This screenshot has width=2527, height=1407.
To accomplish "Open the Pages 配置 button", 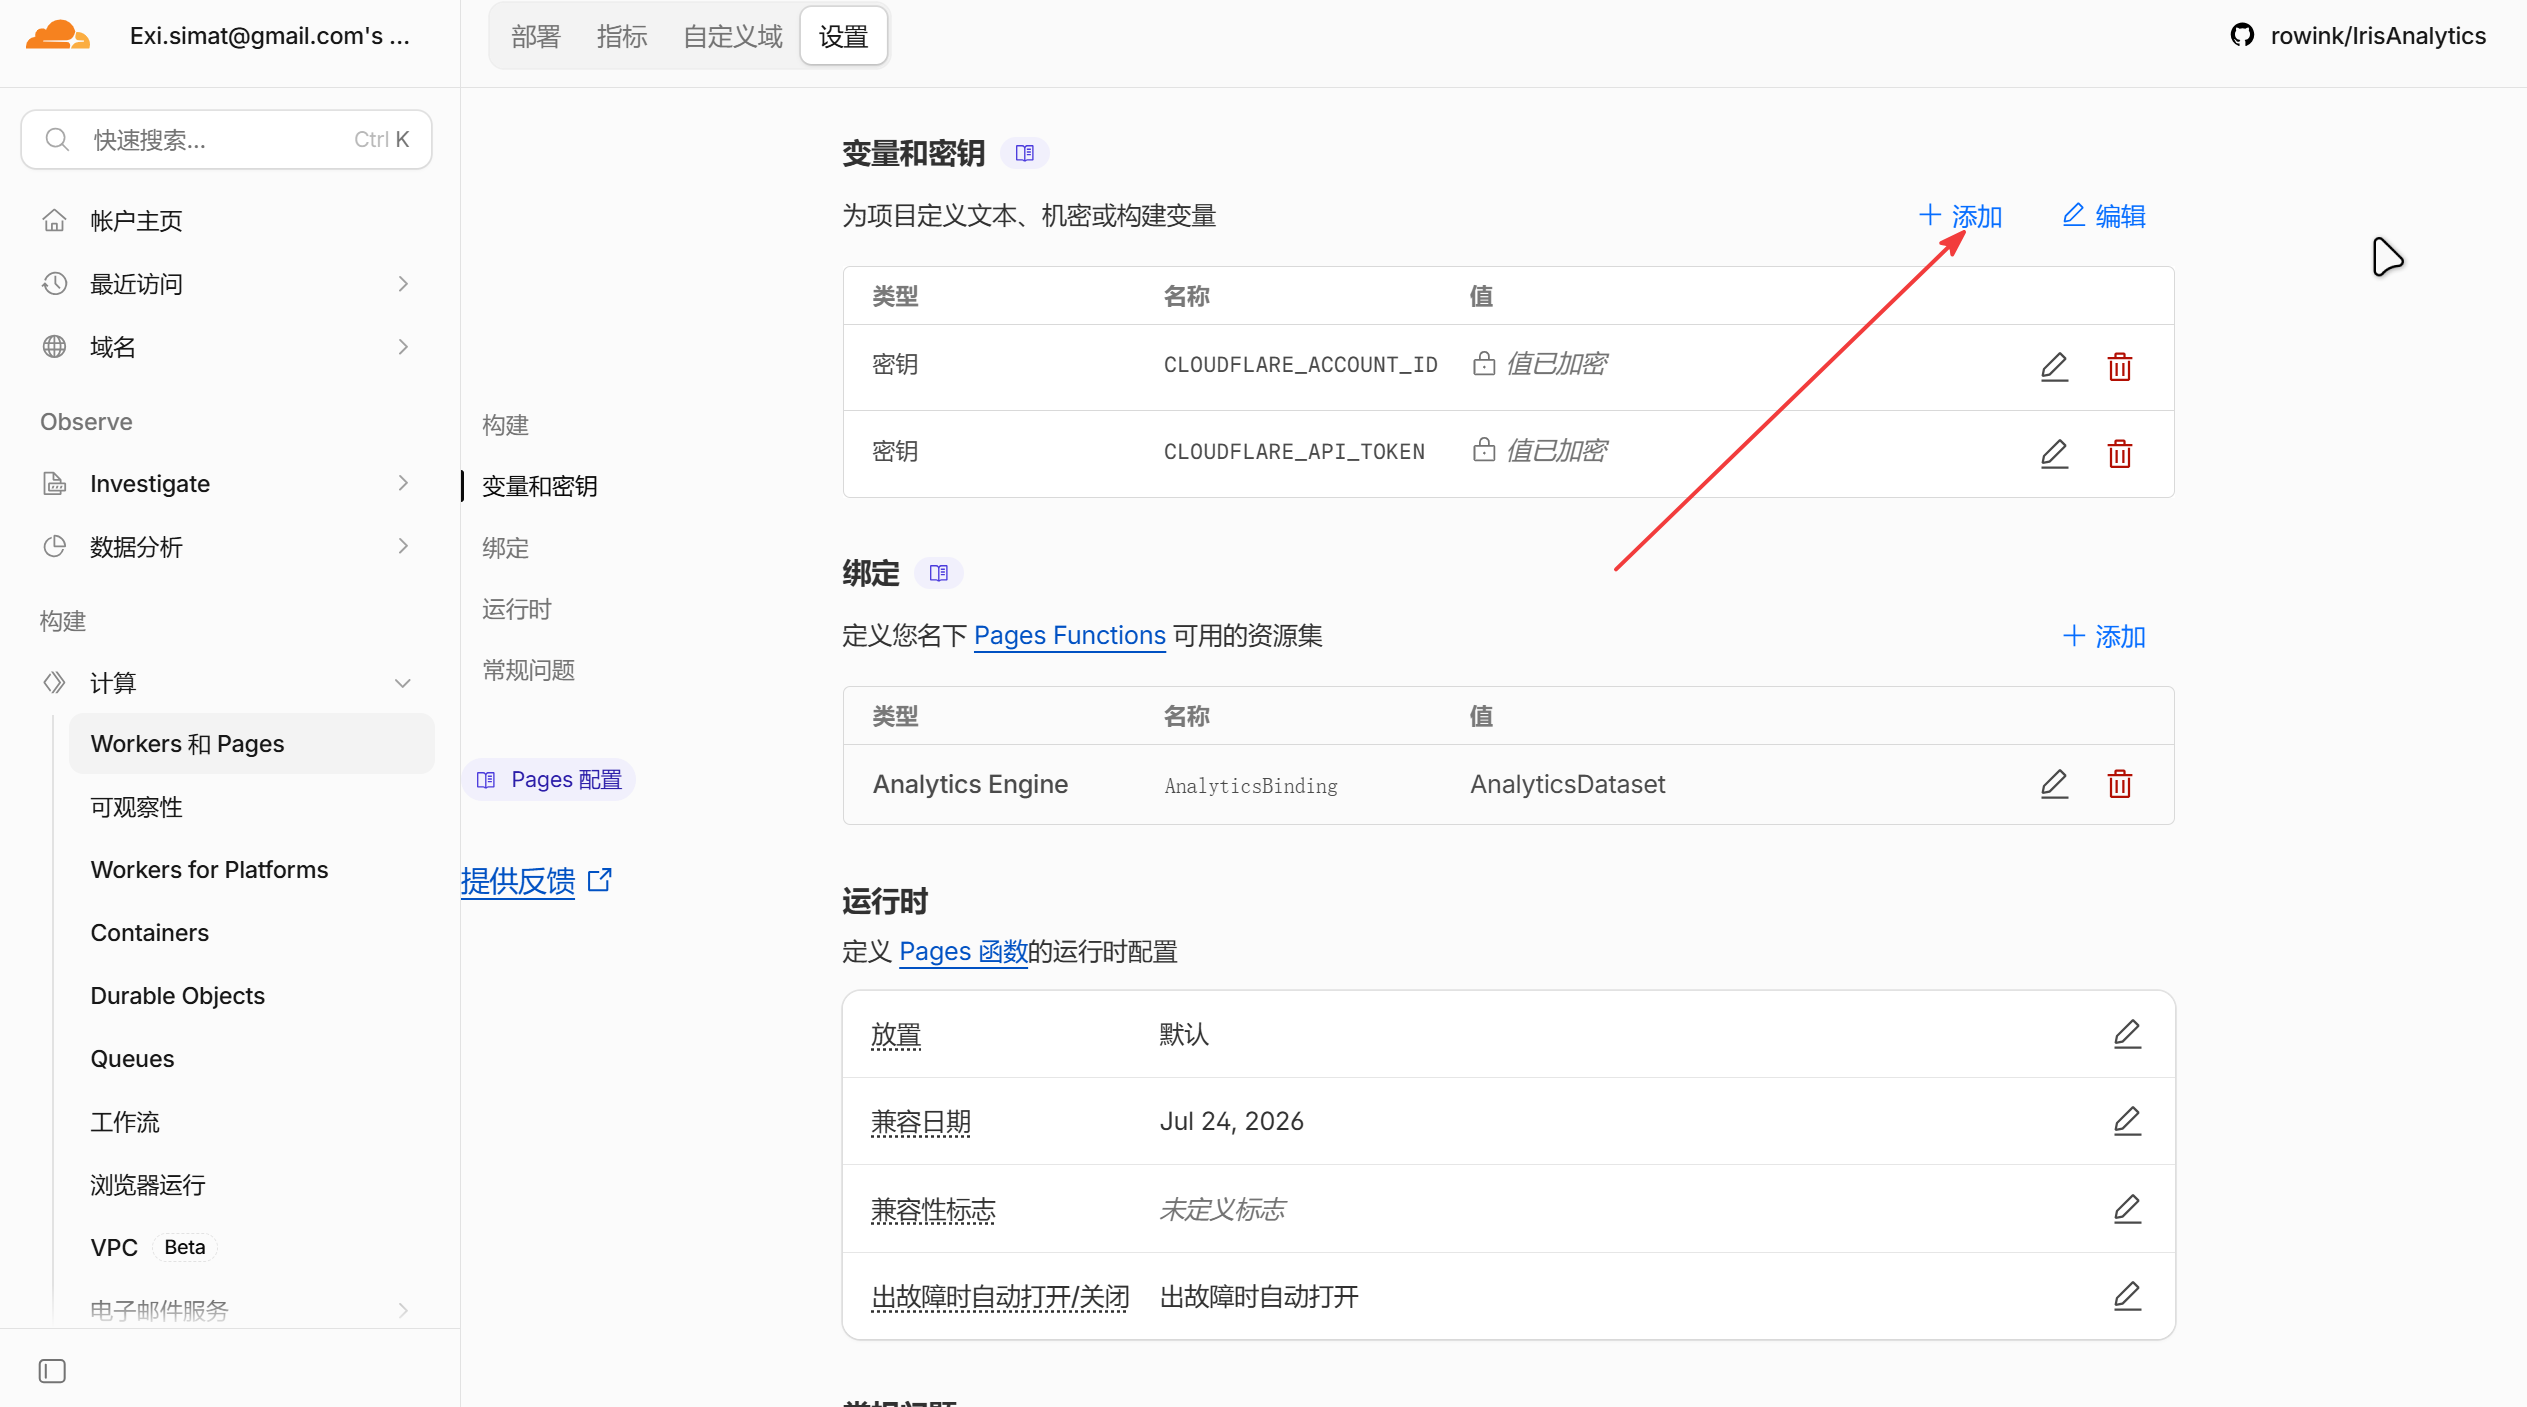I will (549, 779).
